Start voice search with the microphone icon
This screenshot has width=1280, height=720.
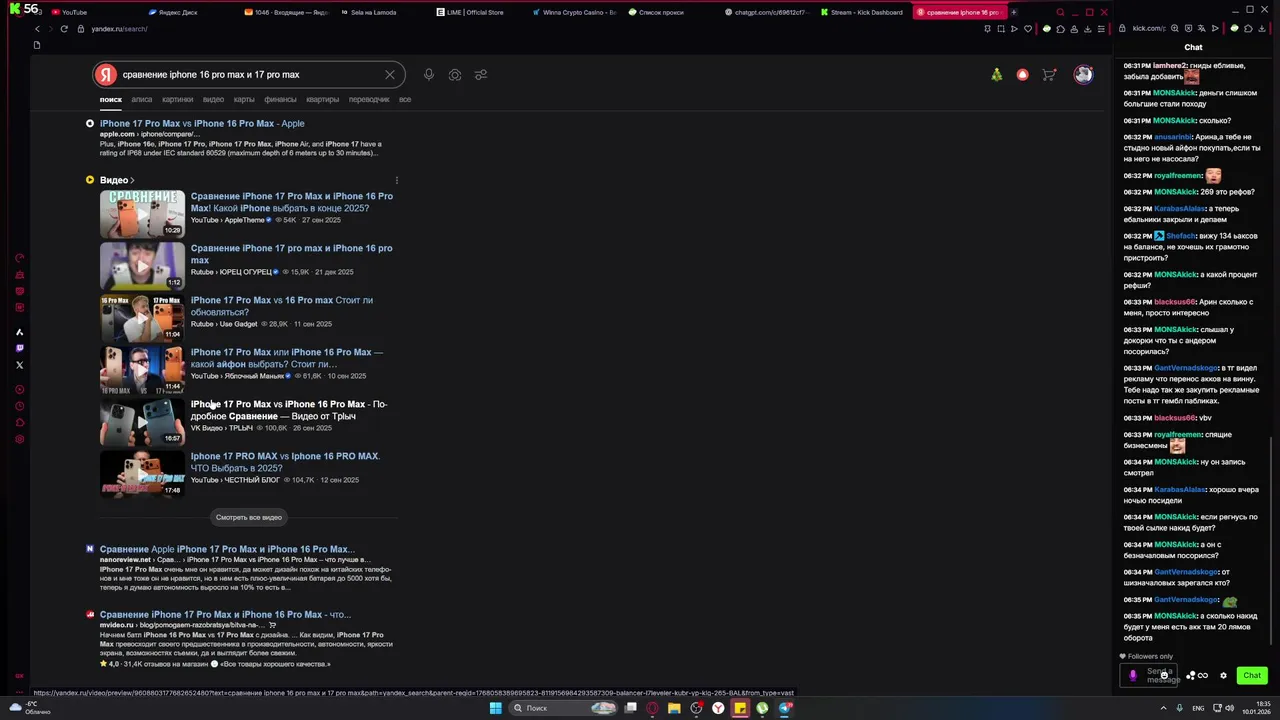tap(428, 75)
